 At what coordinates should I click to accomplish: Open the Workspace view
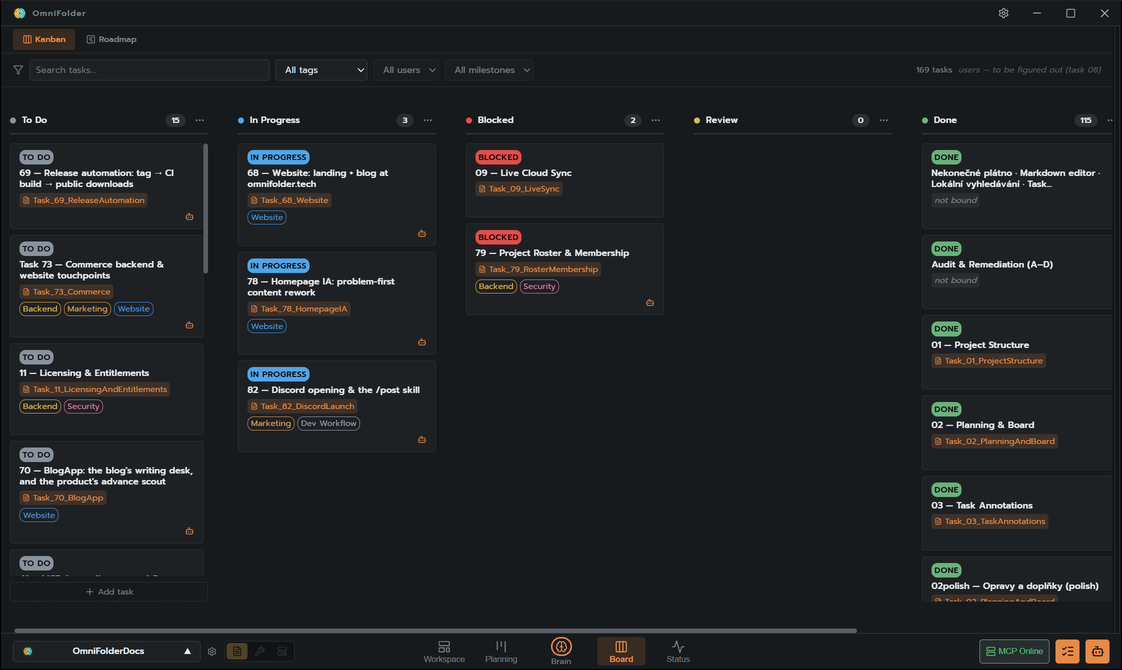tap(444, 651)
